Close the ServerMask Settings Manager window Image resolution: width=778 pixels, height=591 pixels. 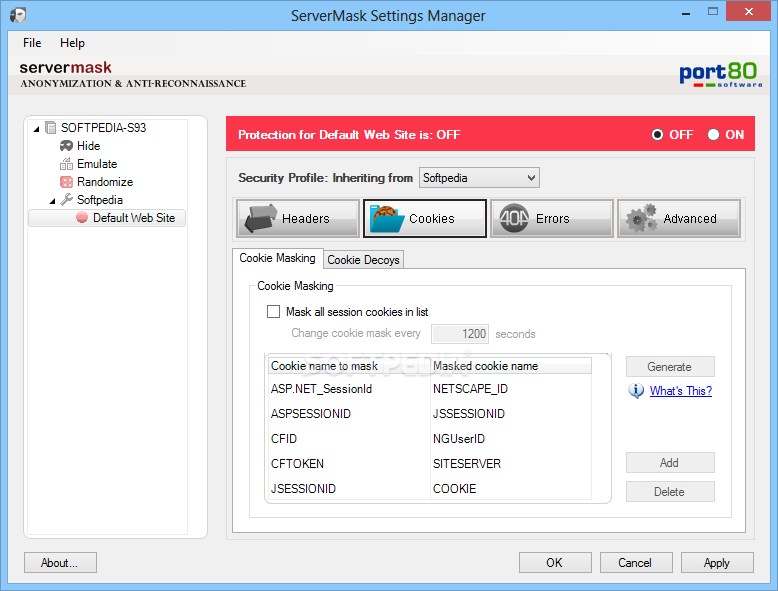coord(749,11)
